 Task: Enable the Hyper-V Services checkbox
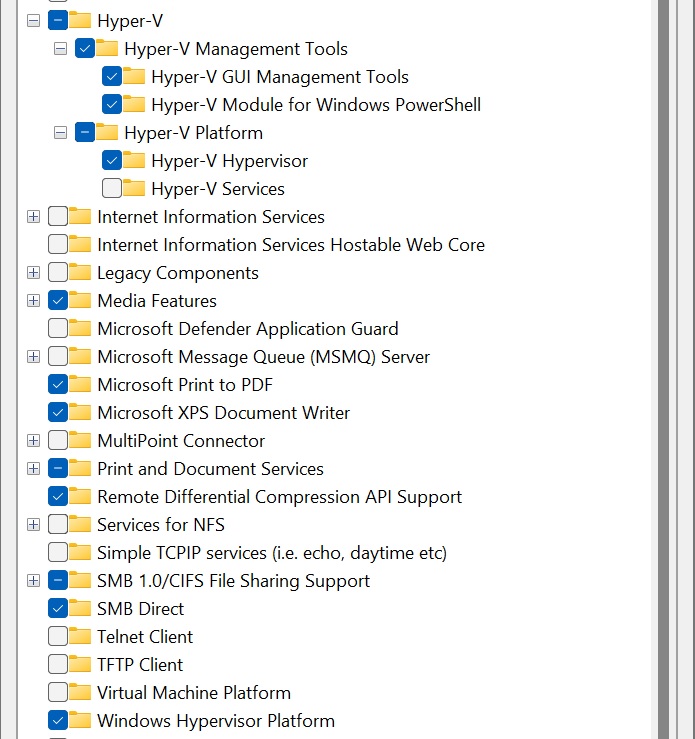pyautogui.click(x=112, y=189)
